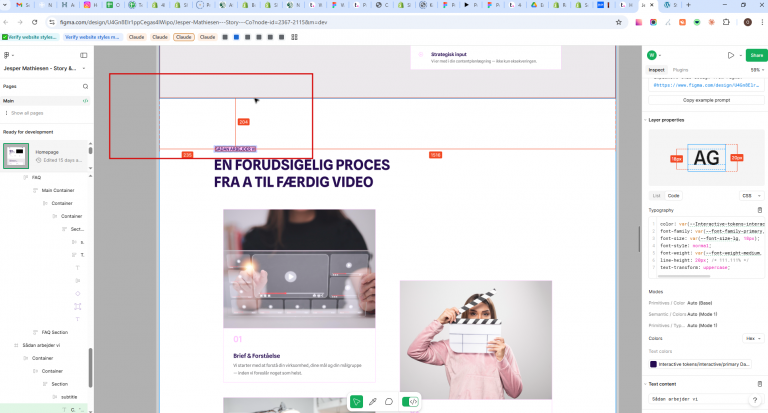Click the Share button
The image size is (768, 413).
click(756, 55)
